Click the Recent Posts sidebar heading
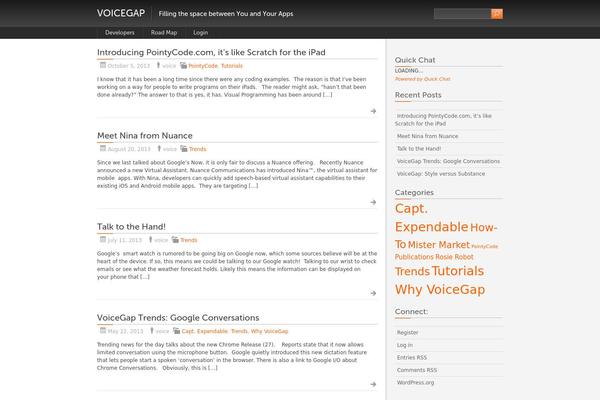The height and width of the screenshot is (400, 600). [418, 95]
